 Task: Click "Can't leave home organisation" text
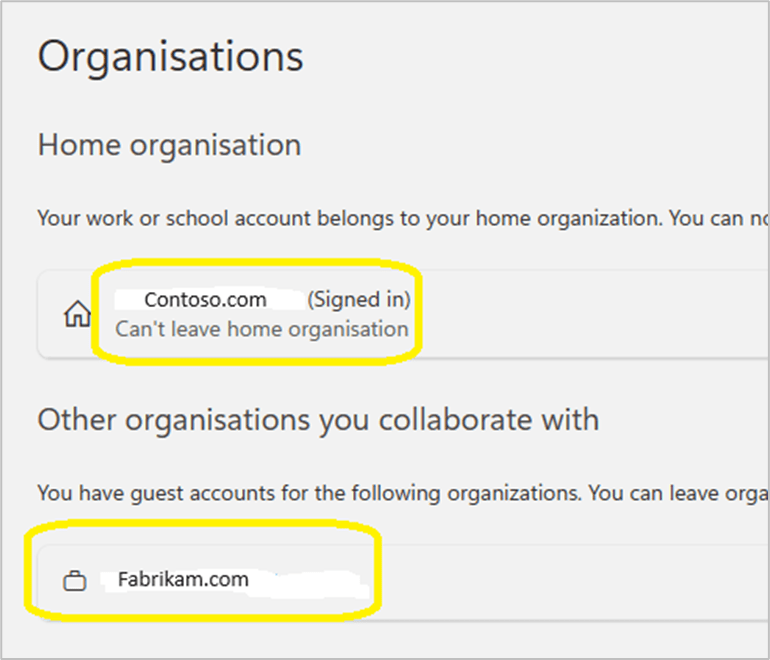[262, 329]
